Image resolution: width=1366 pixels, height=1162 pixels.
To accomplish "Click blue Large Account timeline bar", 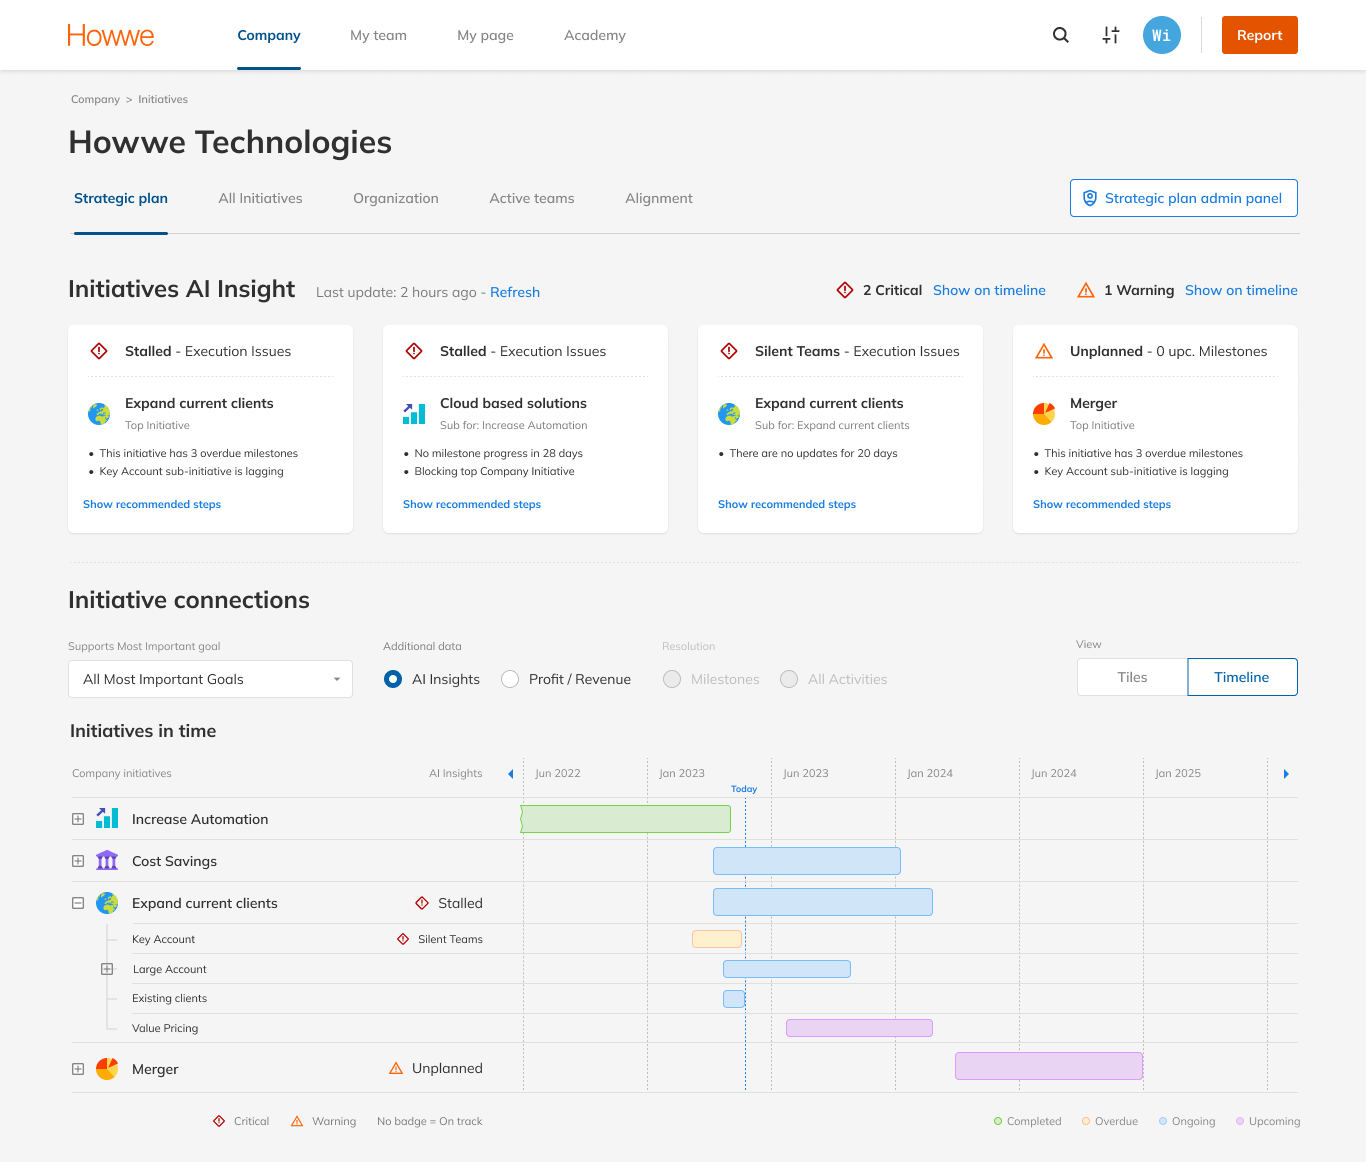I will point(787,969).
